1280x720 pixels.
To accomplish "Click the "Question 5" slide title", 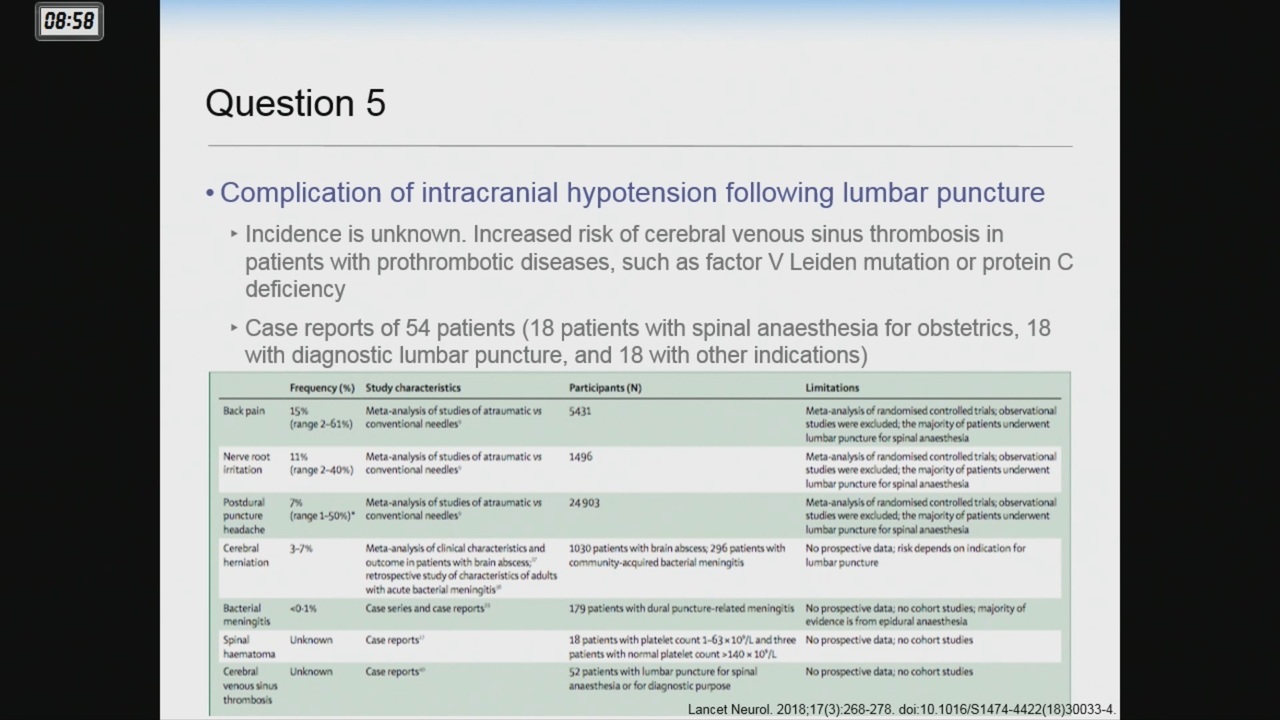I will coord(295,103).
